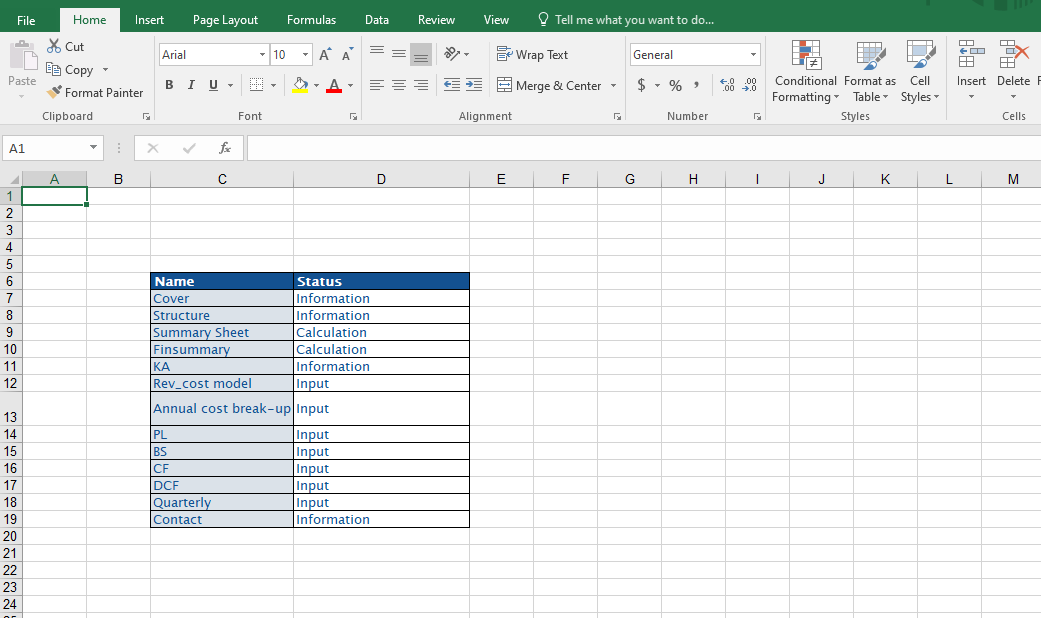Open underline style dropdown arrow
The image size is (1041, 618).
coord(230,85)
